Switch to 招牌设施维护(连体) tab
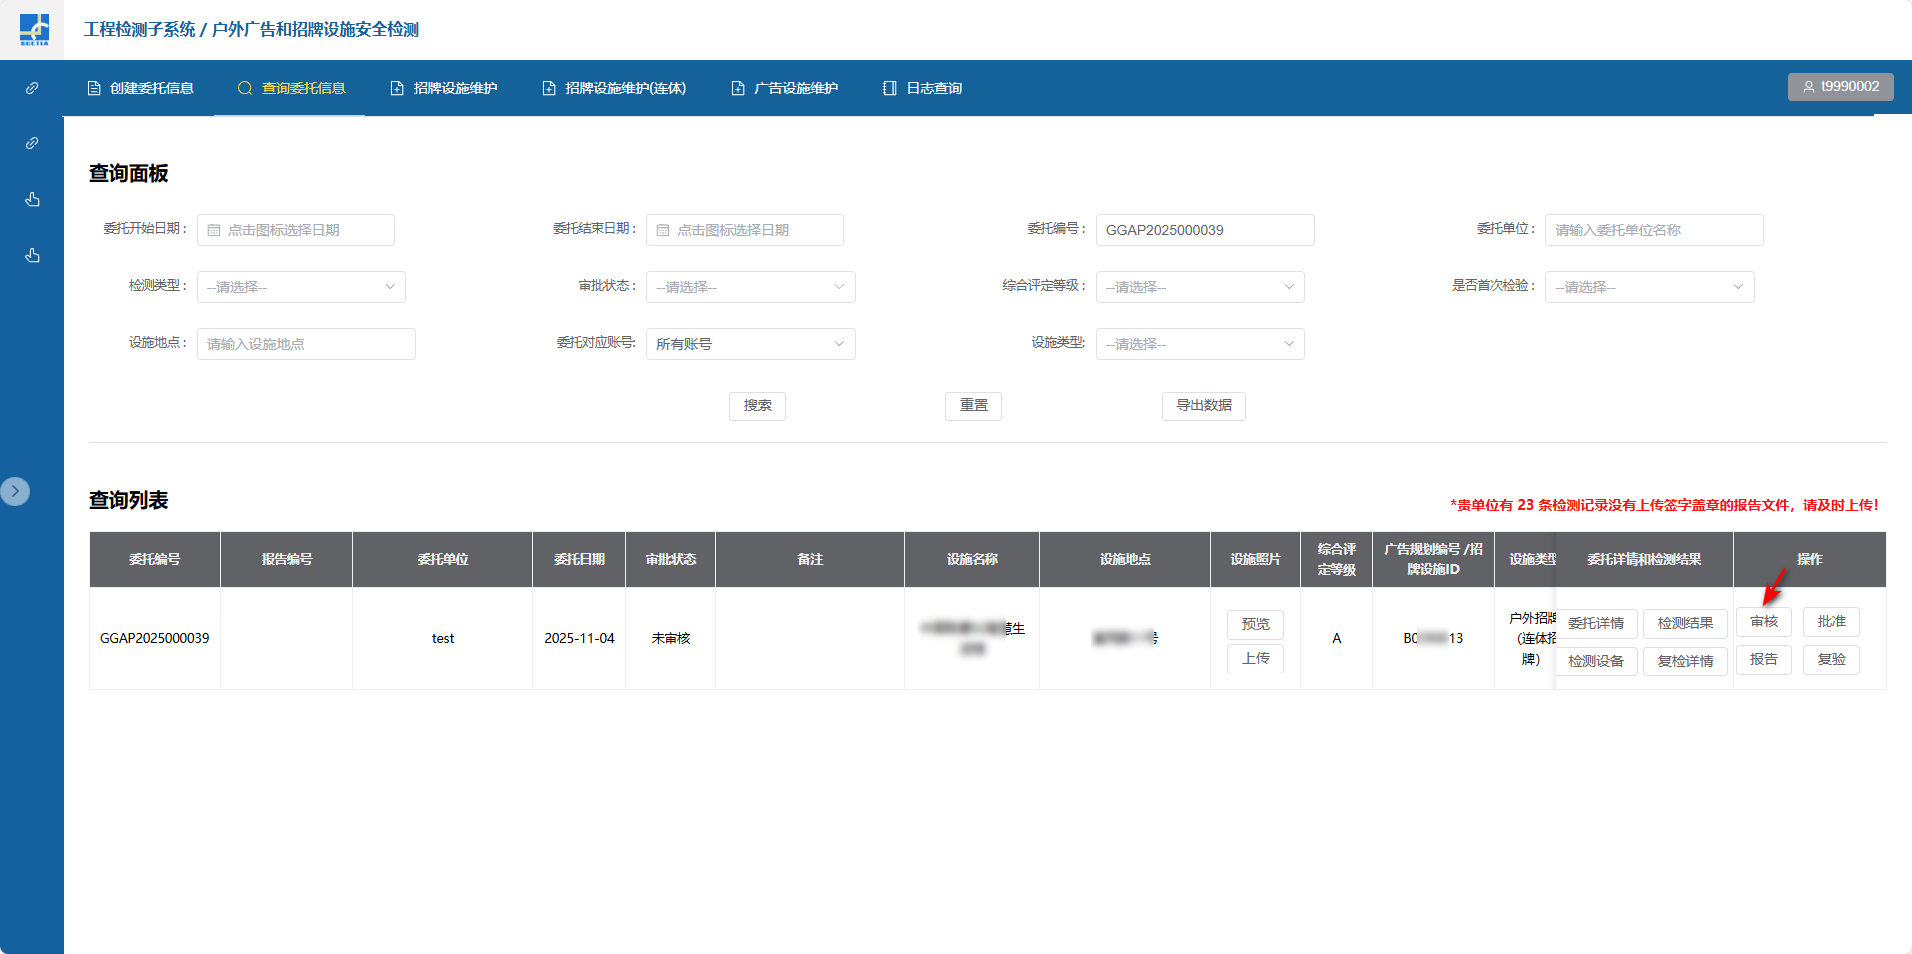Image resolution: width=1912 pixels, height=954 pixels. [614, 88]
